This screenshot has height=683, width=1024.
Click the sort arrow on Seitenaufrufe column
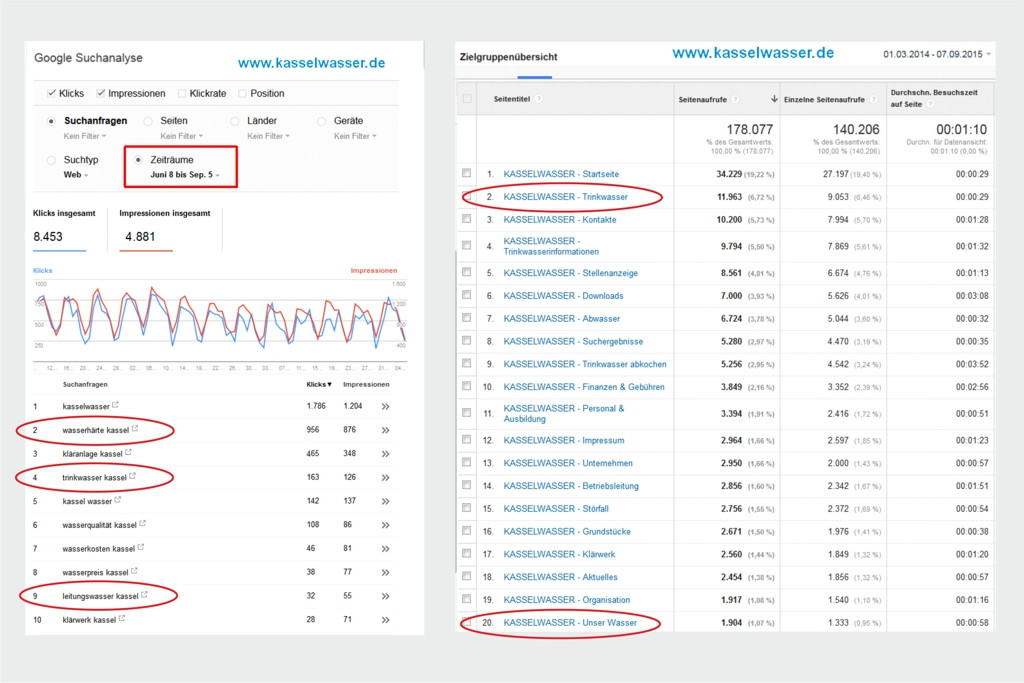pos(774,98)
